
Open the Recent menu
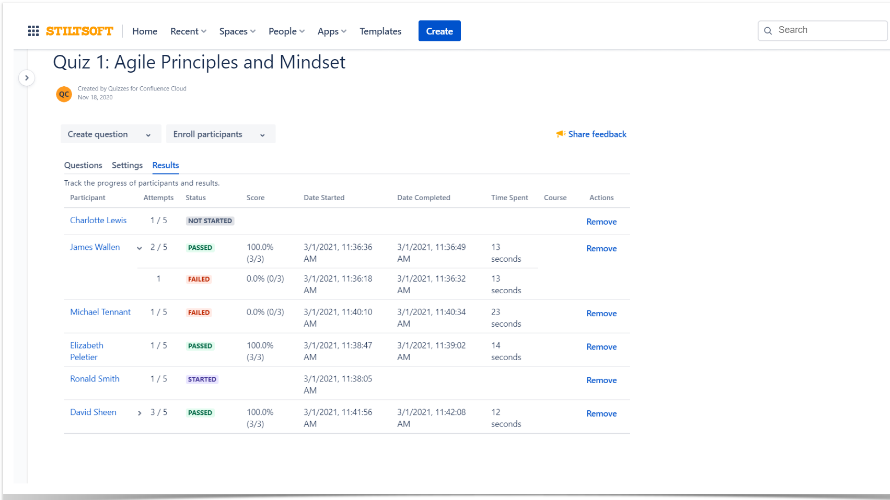pyautogui.click(x=188, y=32)
